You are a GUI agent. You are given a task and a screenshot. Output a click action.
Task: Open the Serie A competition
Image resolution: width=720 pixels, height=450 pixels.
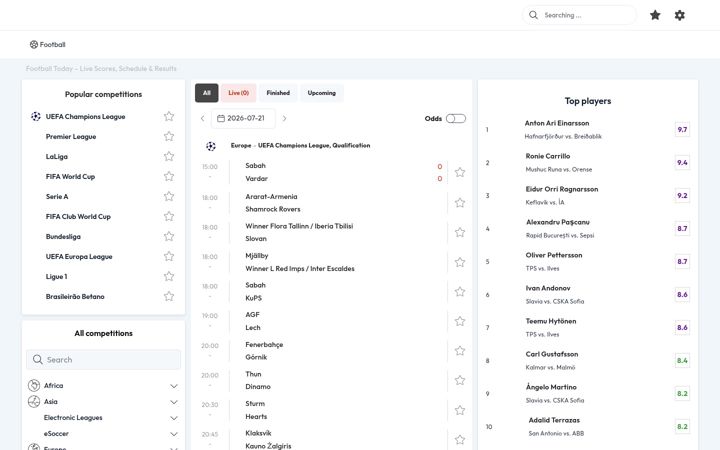click(x=57, y=197)
